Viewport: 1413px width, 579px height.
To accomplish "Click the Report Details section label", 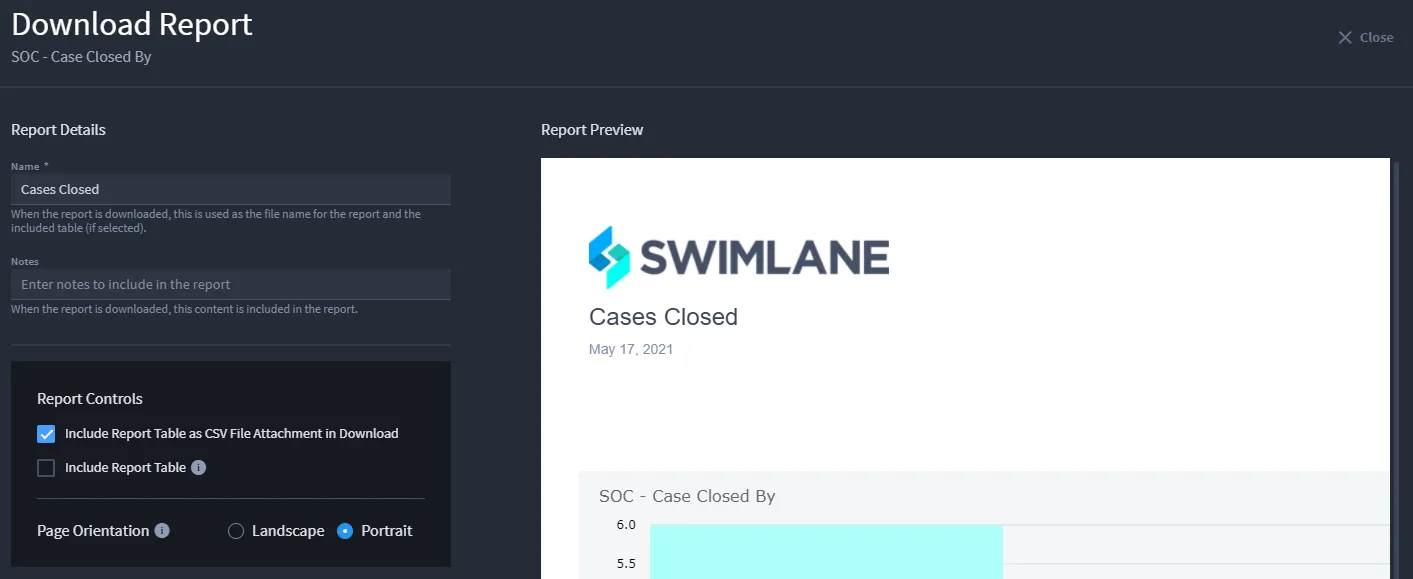I will [x=58, y=130].
